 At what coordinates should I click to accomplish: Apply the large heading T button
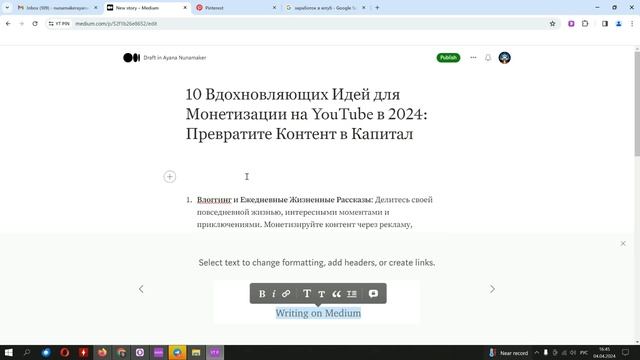tap(307, 293)
